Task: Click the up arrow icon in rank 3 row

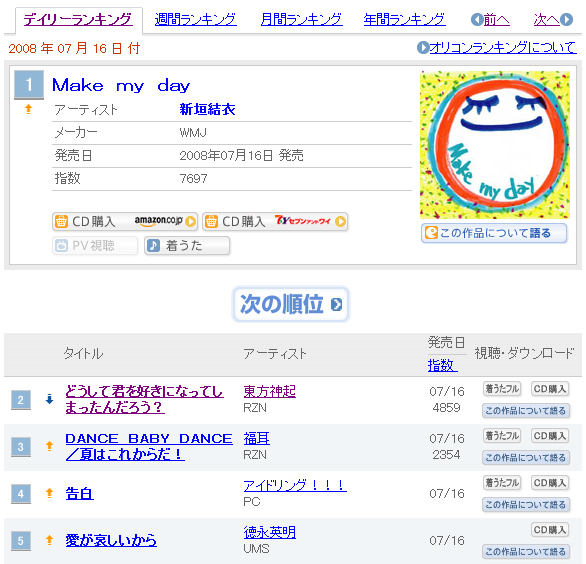Action: [x=49, y=446]
